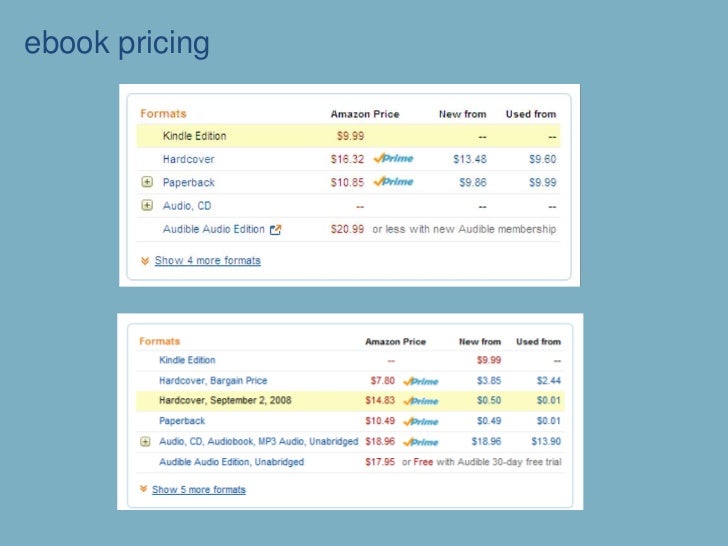
Task: Open the Paperback link priced $10.85
Action: [188, 182]
